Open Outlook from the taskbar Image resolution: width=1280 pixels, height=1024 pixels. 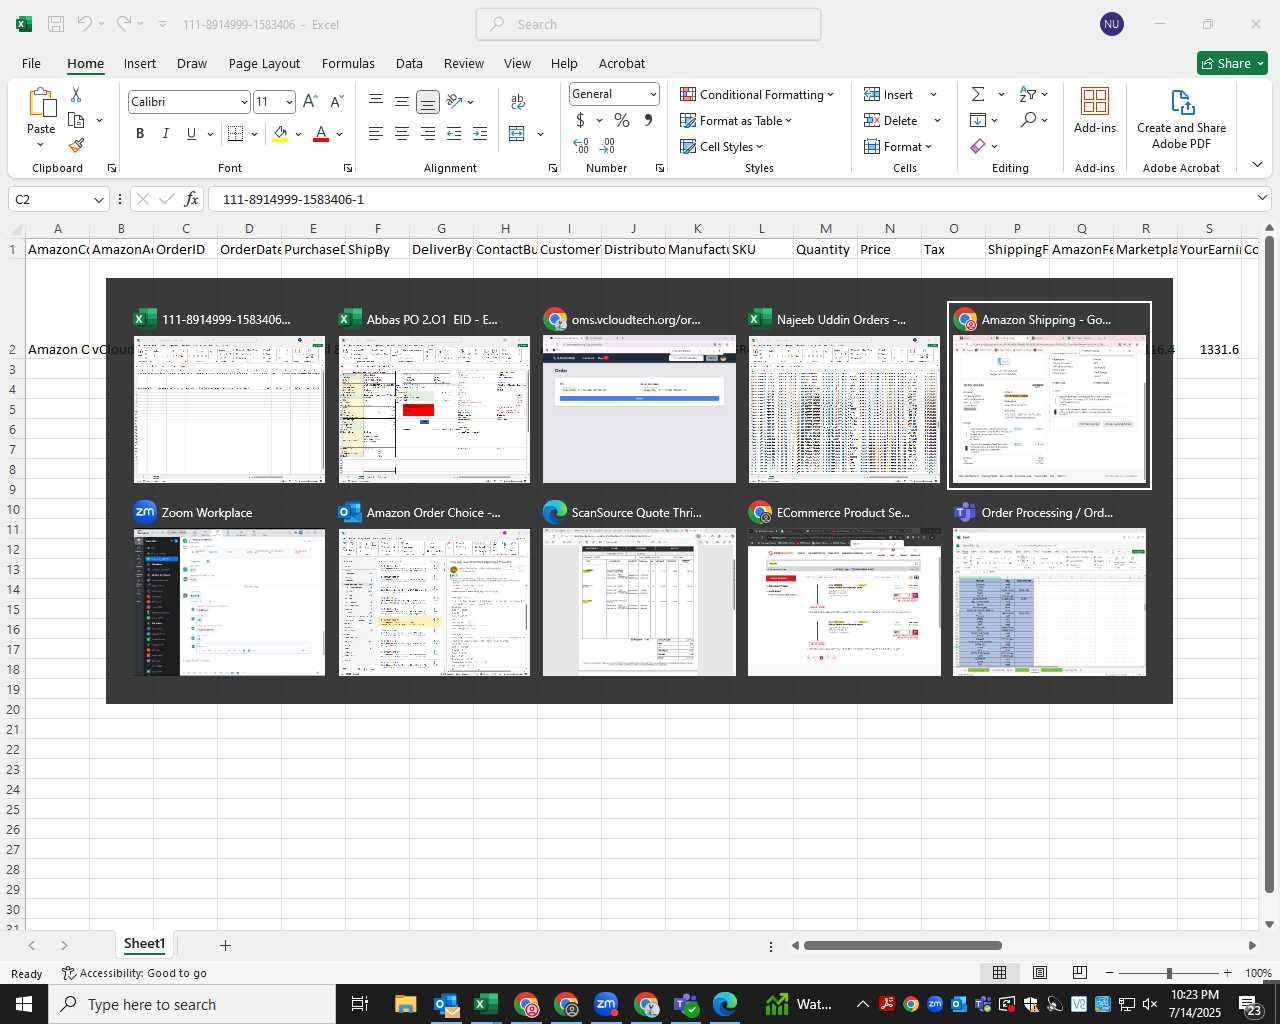coord(446,1004)
